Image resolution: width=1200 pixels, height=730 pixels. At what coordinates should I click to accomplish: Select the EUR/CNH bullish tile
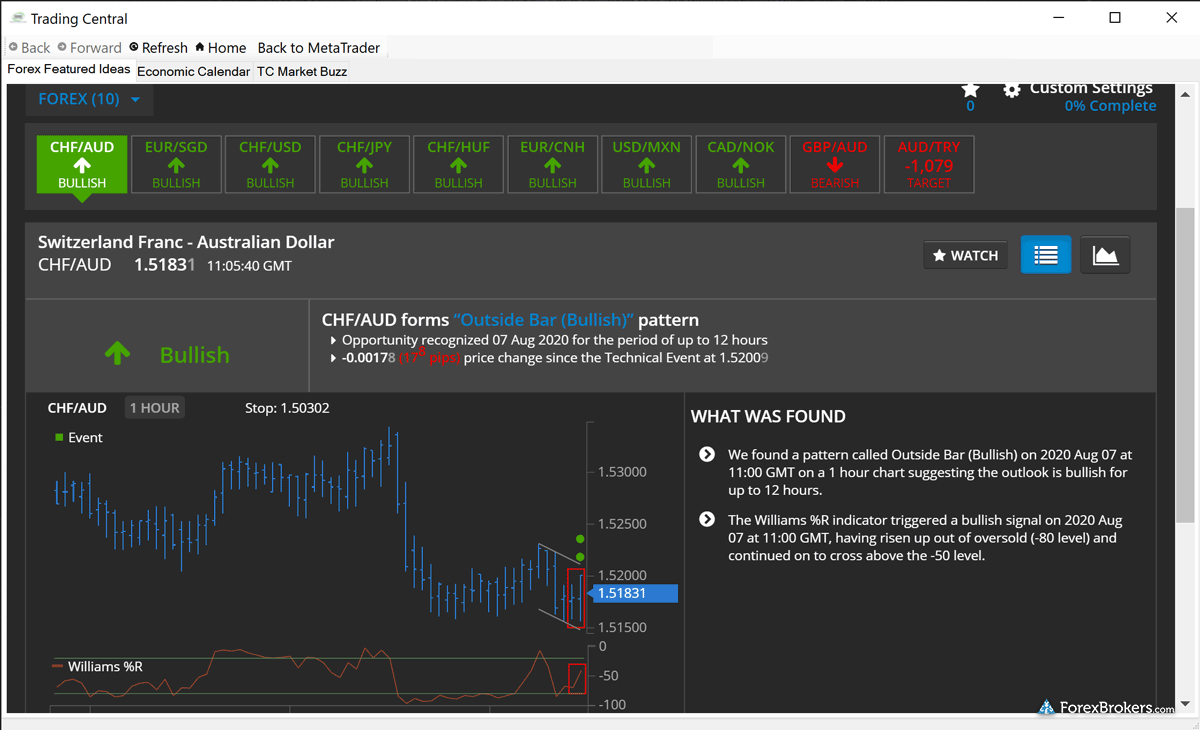[552, 164]
